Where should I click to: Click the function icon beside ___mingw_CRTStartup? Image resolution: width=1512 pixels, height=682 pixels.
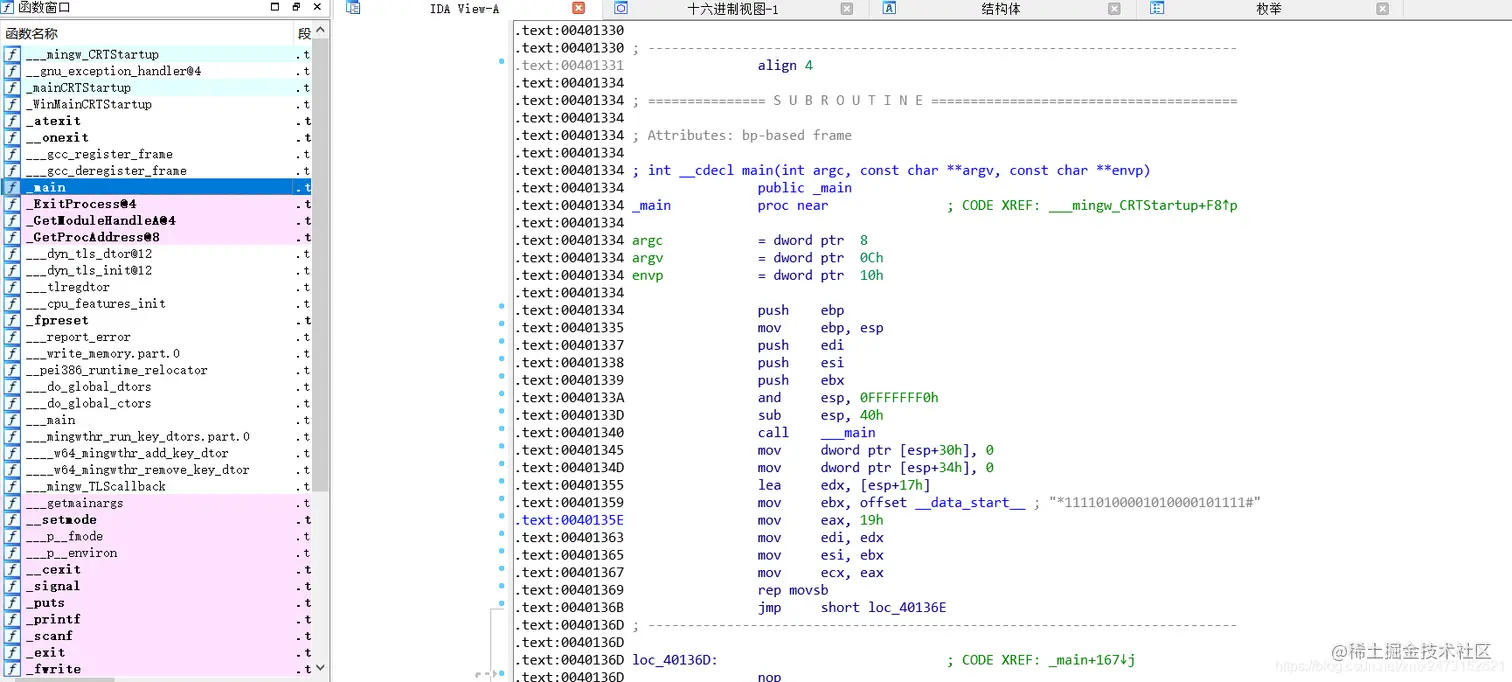click(12, 54)
